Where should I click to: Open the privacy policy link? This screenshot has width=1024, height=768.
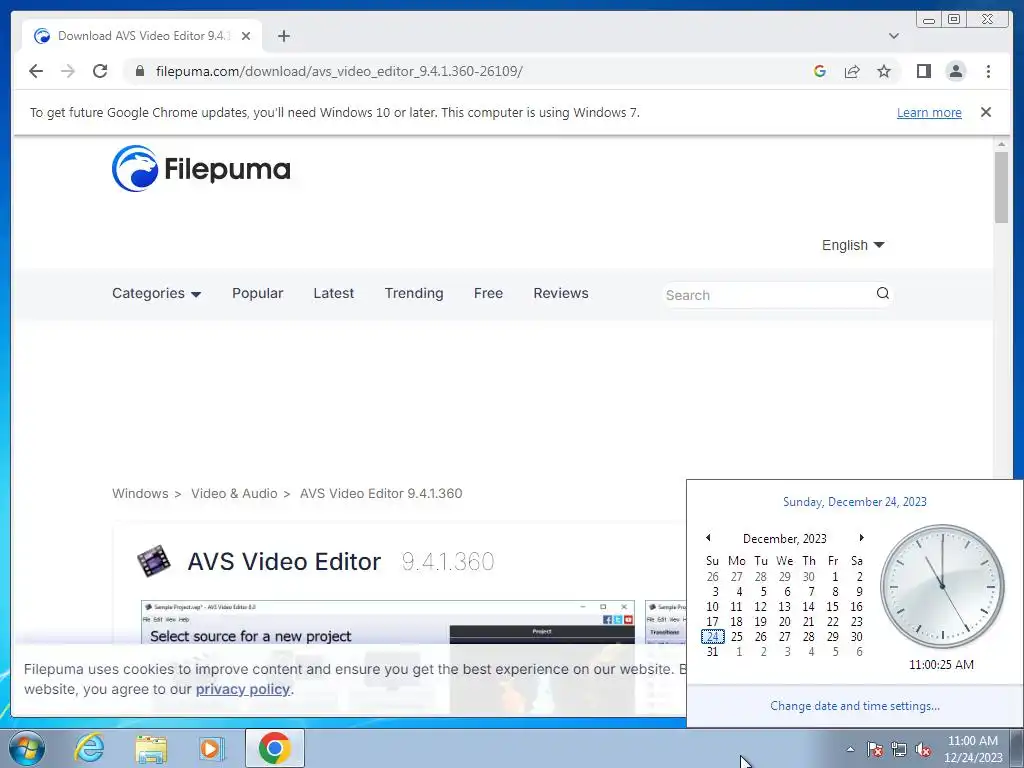(x=242, y=689)
